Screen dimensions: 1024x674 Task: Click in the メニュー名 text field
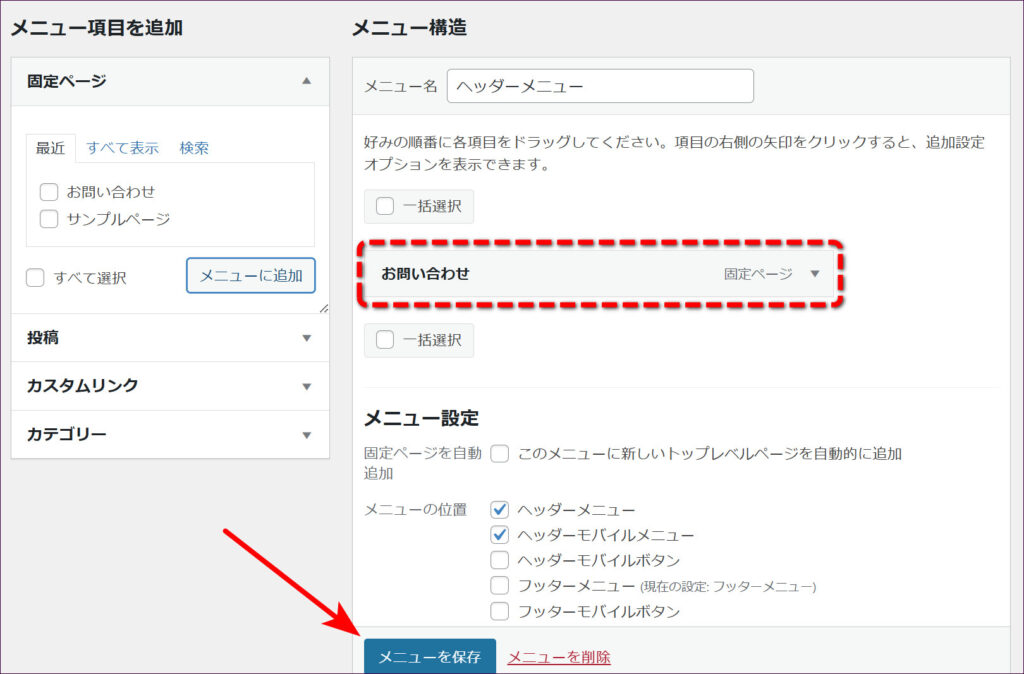click(600, 86)
